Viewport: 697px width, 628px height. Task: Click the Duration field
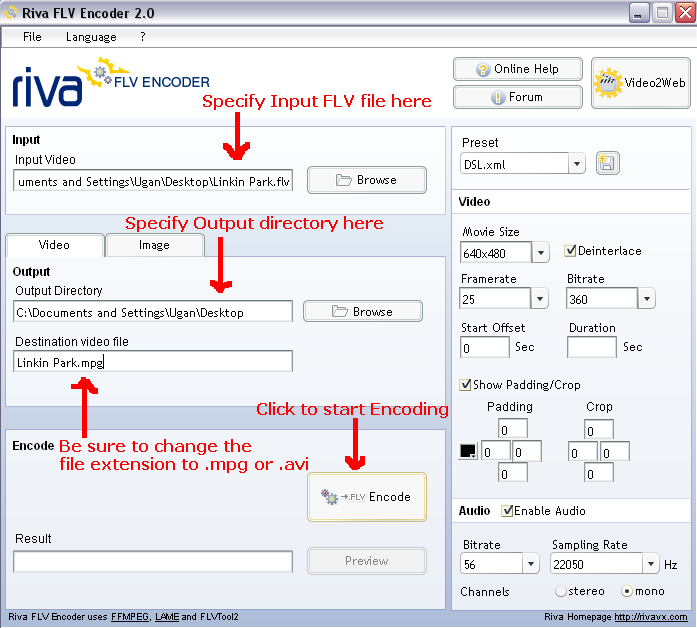pos(592,347)
